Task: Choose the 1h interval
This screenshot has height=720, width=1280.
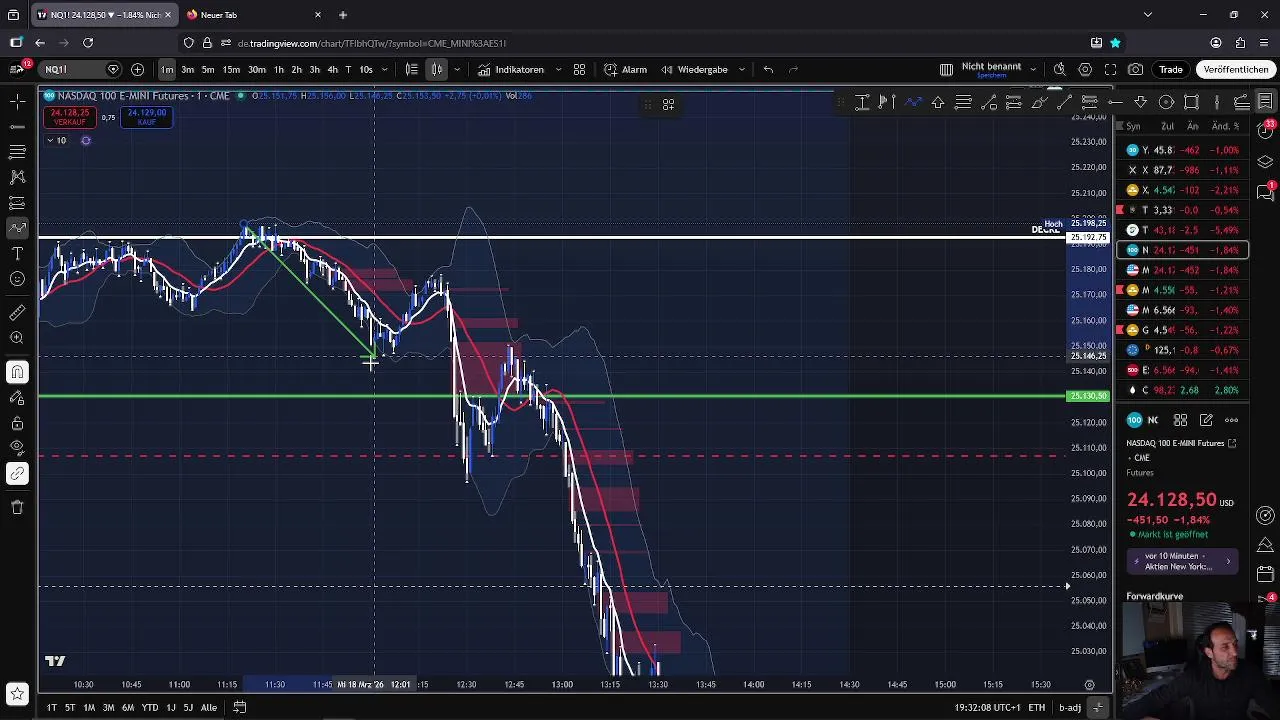Action: (x=279, y=69)
